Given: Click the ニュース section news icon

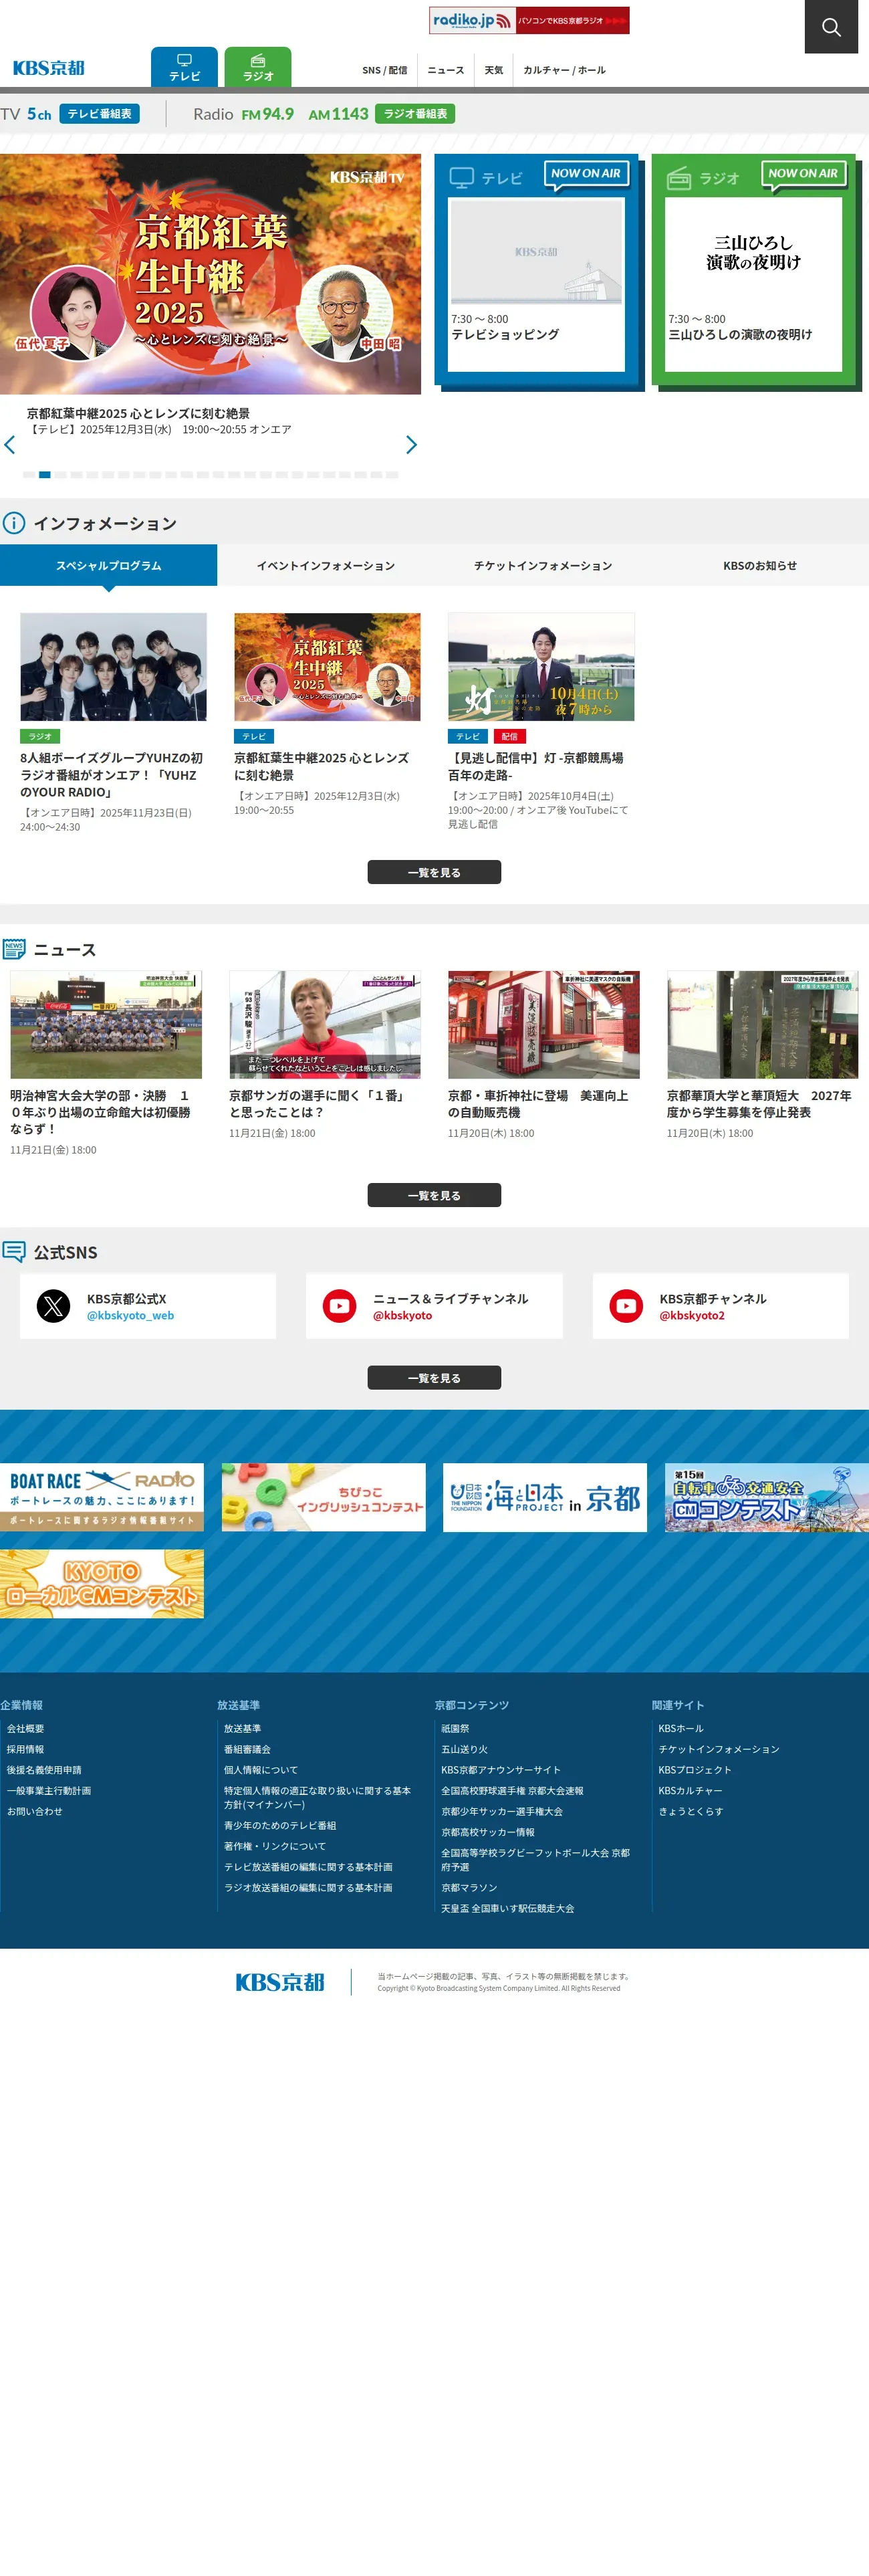Looking at the screenshot, I should [x=14, y=949].
